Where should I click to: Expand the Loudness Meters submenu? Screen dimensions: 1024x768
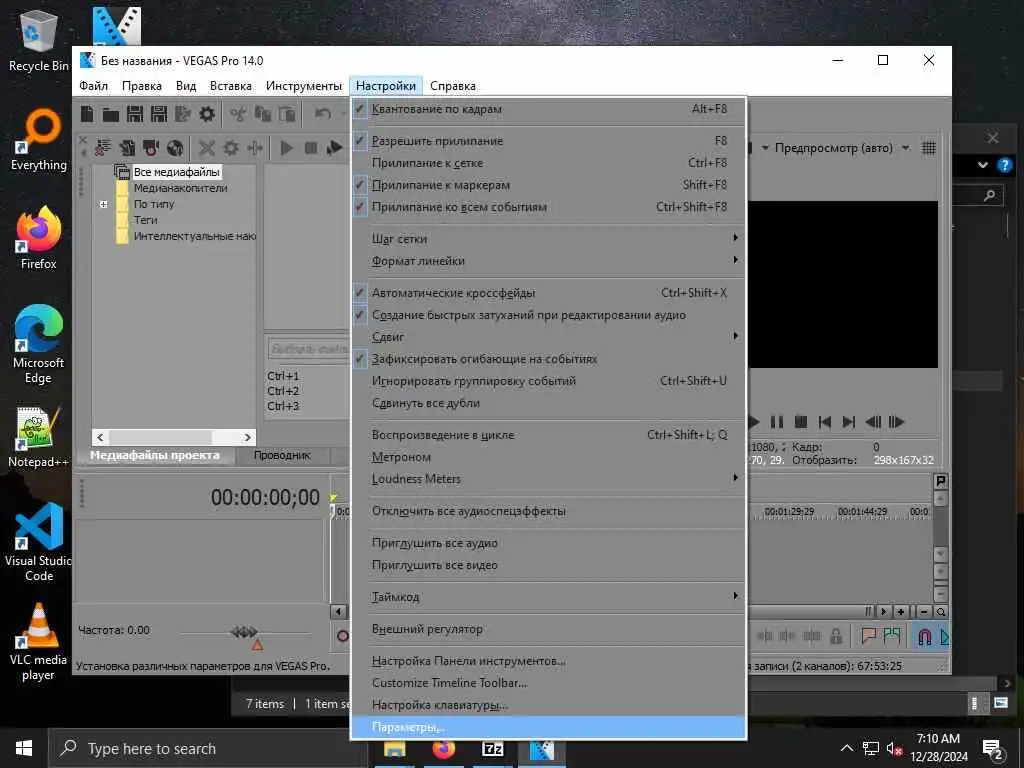pos(549,479)
